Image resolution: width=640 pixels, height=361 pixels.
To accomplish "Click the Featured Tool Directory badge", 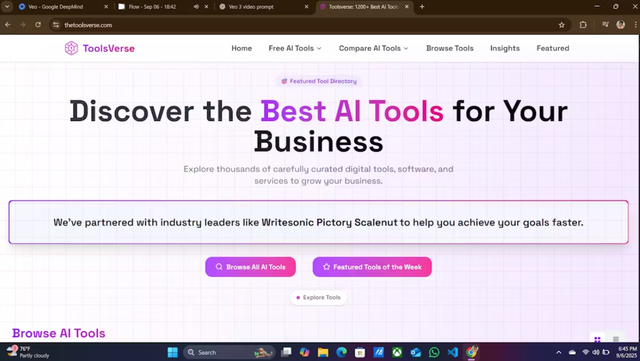I will pyautogui.click(x=319, y=81).
